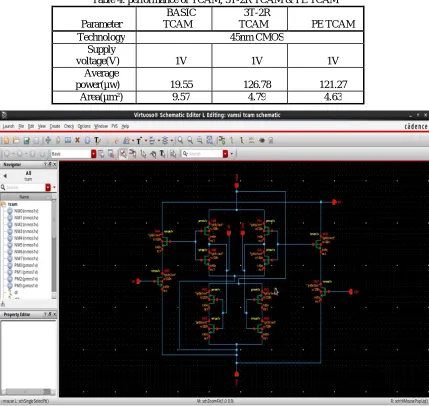Select NM6 in the Navigator tree

click(26, 252)
